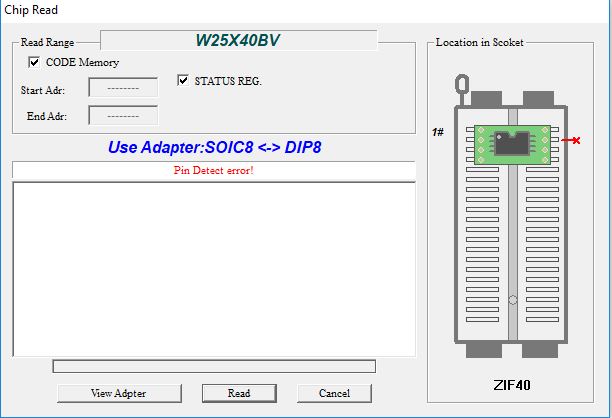Click the View Adpter button
The image size is (612, 418).
point(119,393)
